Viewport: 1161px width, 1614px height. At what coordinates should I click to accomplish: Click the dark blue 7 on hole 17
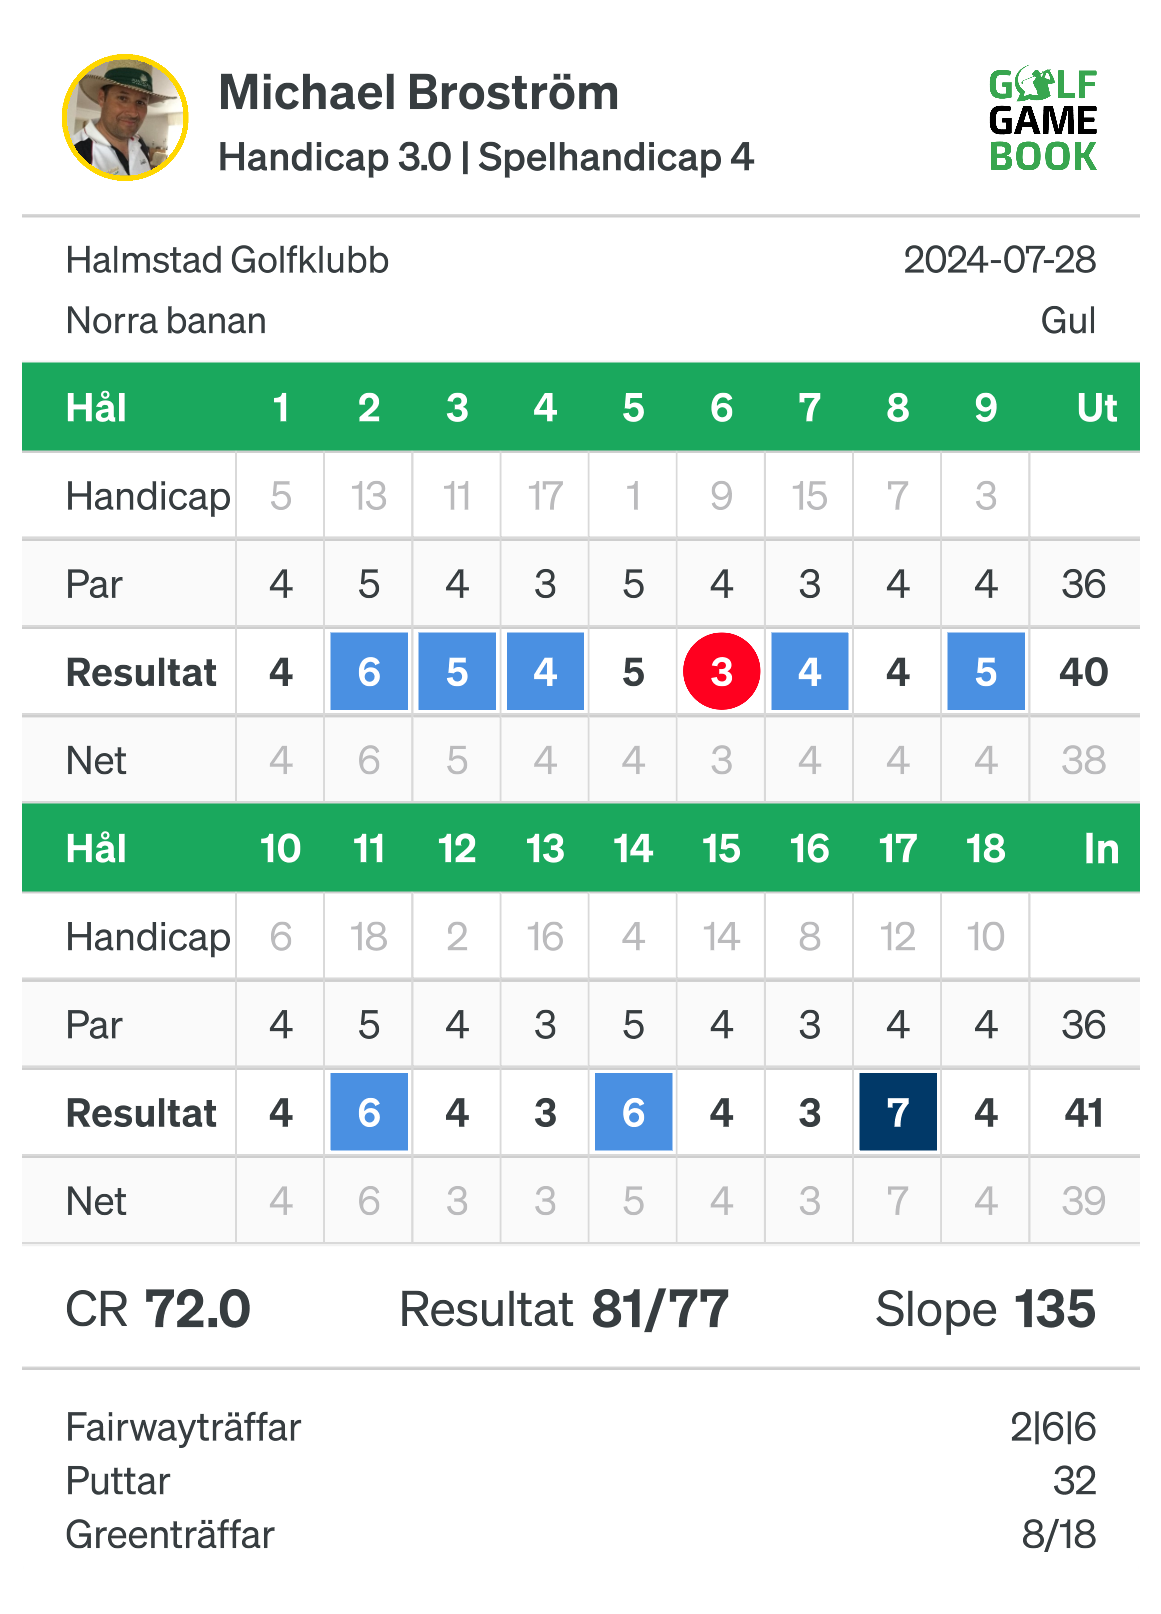coord(898,1112)
